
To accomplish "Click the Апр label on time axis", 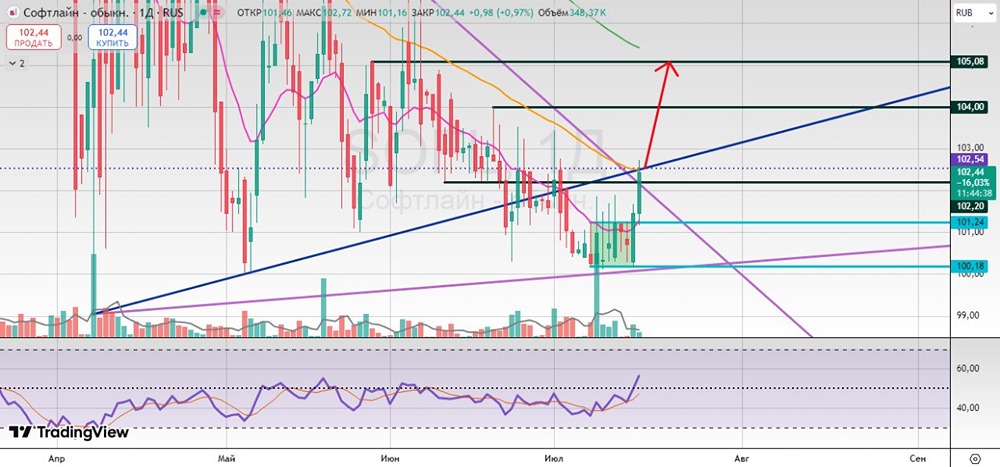I will tap(56, 458).
